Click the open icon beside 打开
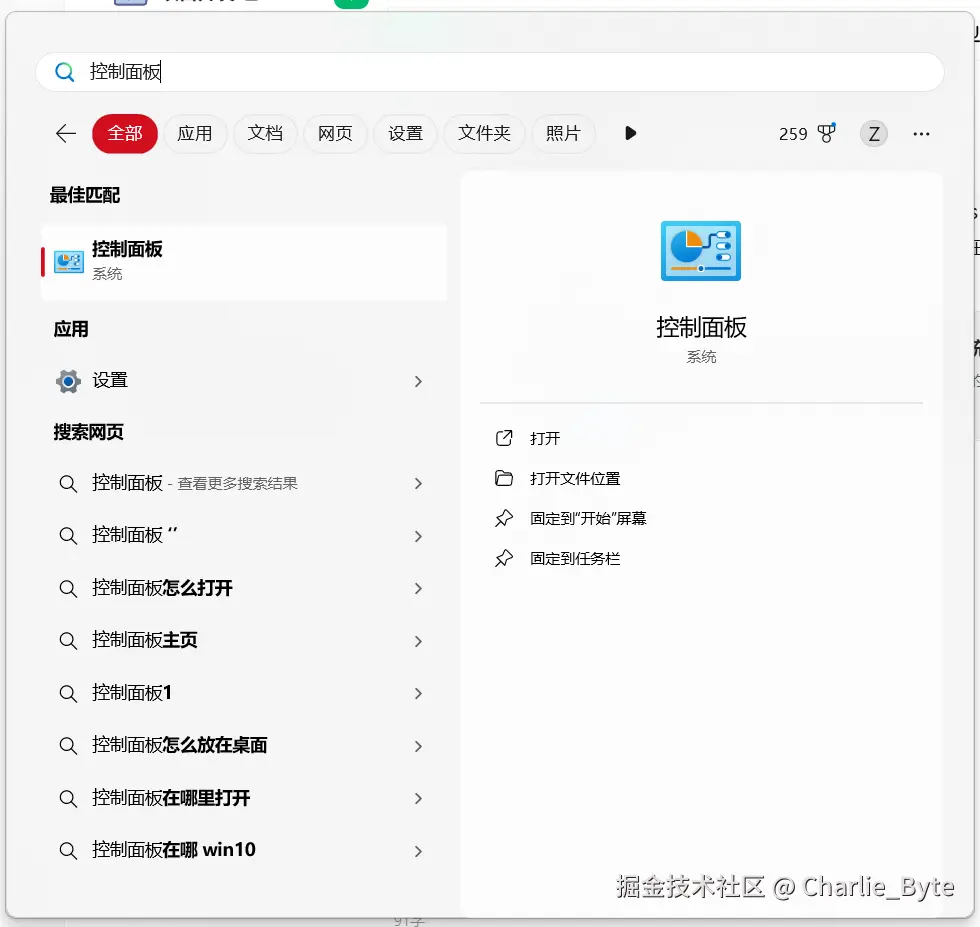Screen dimensions: 980x927 (x=504, y=438)
